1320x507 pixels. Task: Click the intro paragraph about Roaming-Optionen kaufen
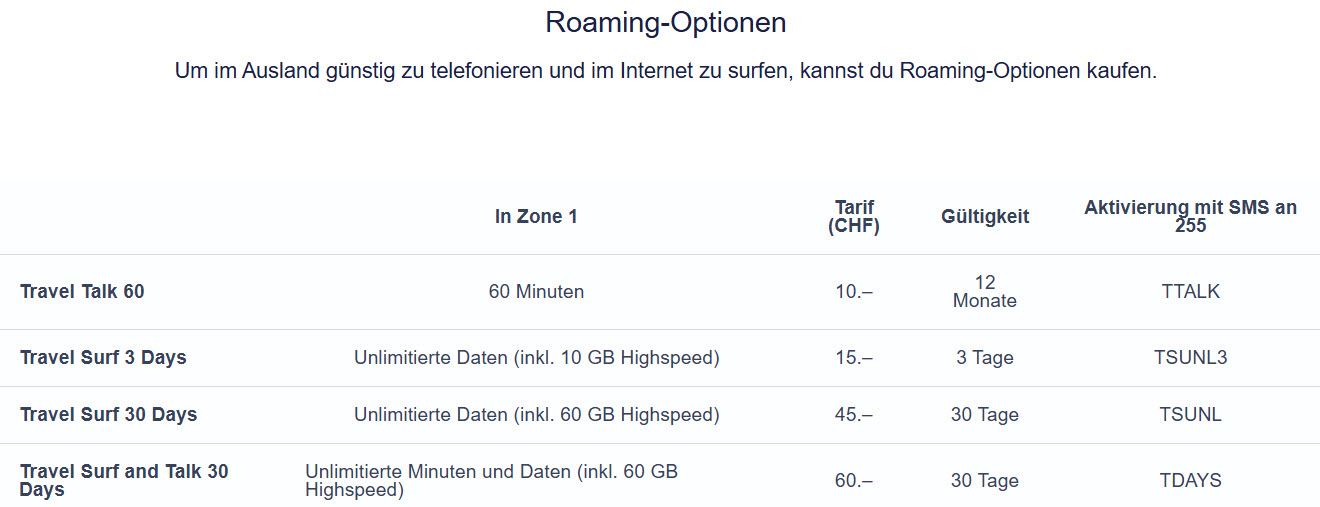coord(665,72)
